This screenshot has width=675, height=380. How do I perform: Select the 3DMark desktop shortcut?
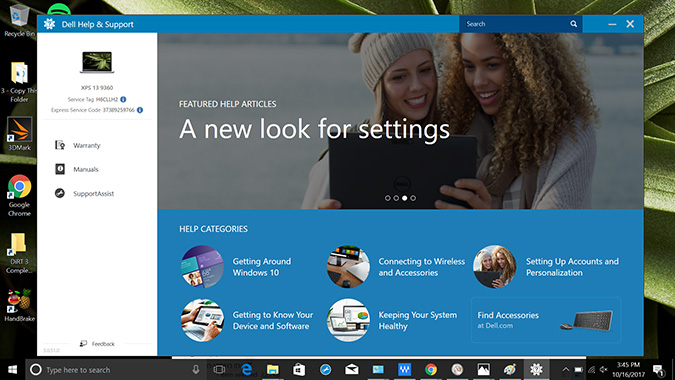pyautogui.click(x=19, y=133)
